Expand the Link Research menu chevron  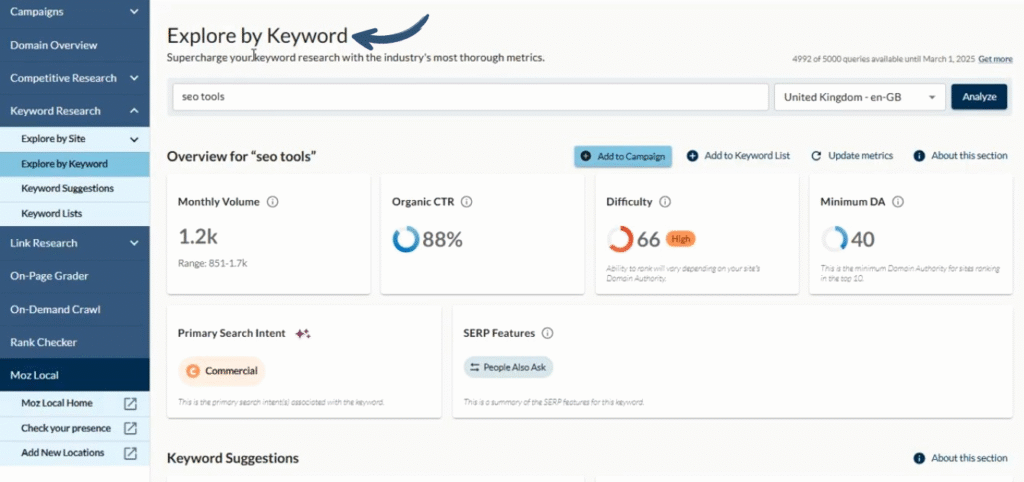pos(134,243)
